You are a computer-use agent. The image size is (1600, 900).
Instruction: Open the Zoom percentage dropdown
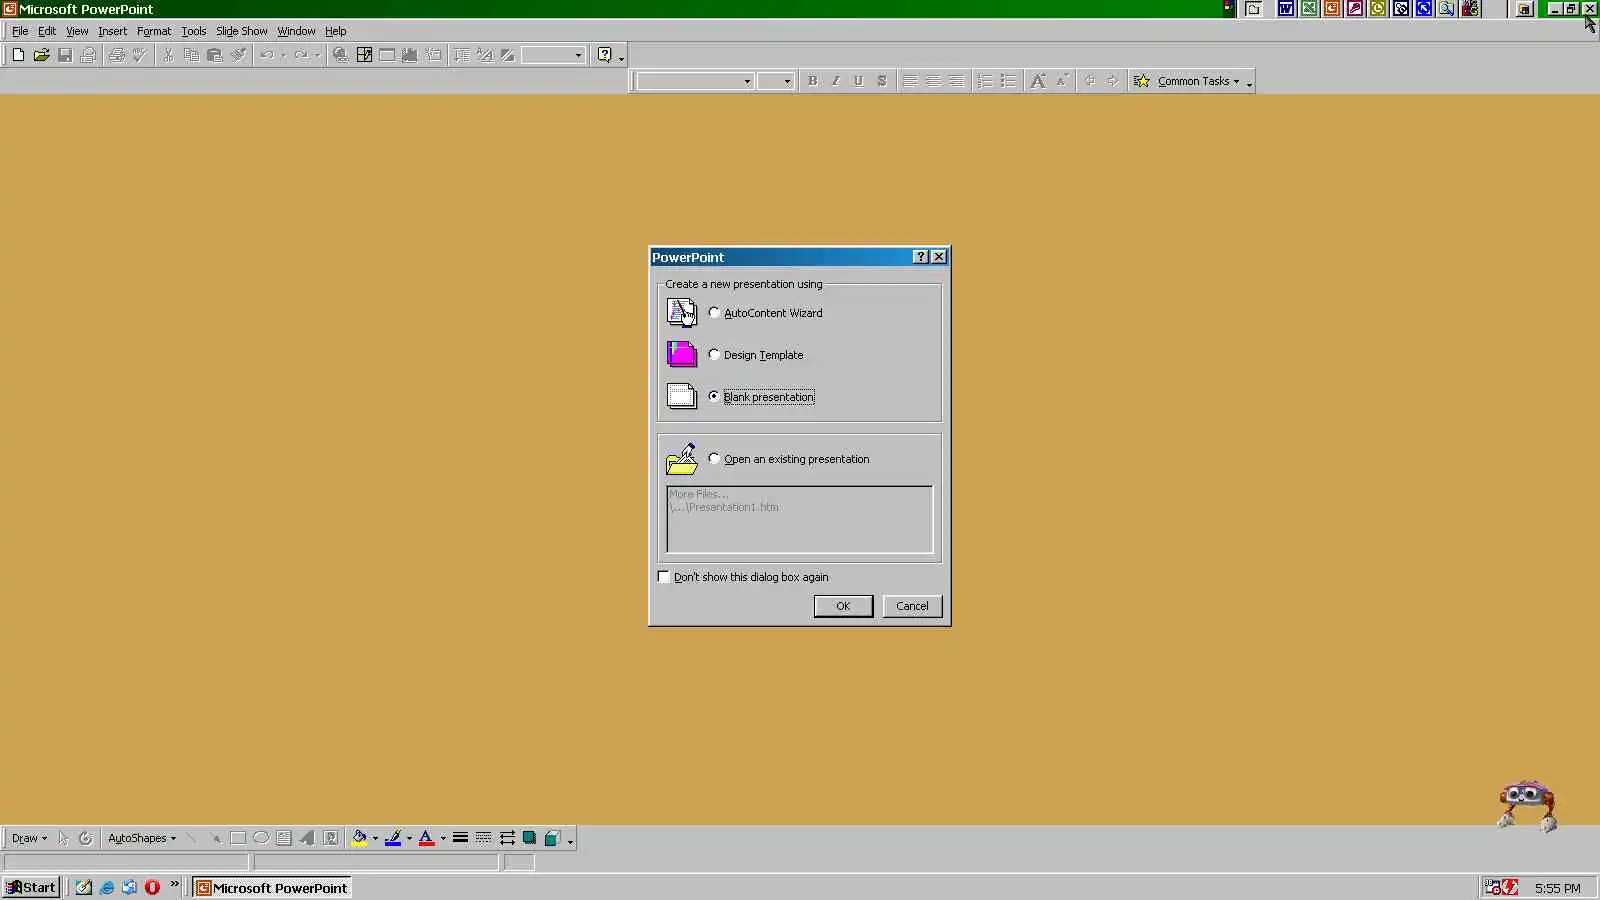coord(578,55)
